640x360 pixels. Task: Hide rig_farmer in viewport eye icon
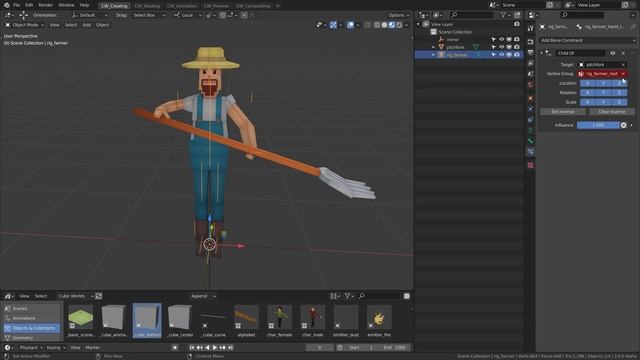(502, 55)
